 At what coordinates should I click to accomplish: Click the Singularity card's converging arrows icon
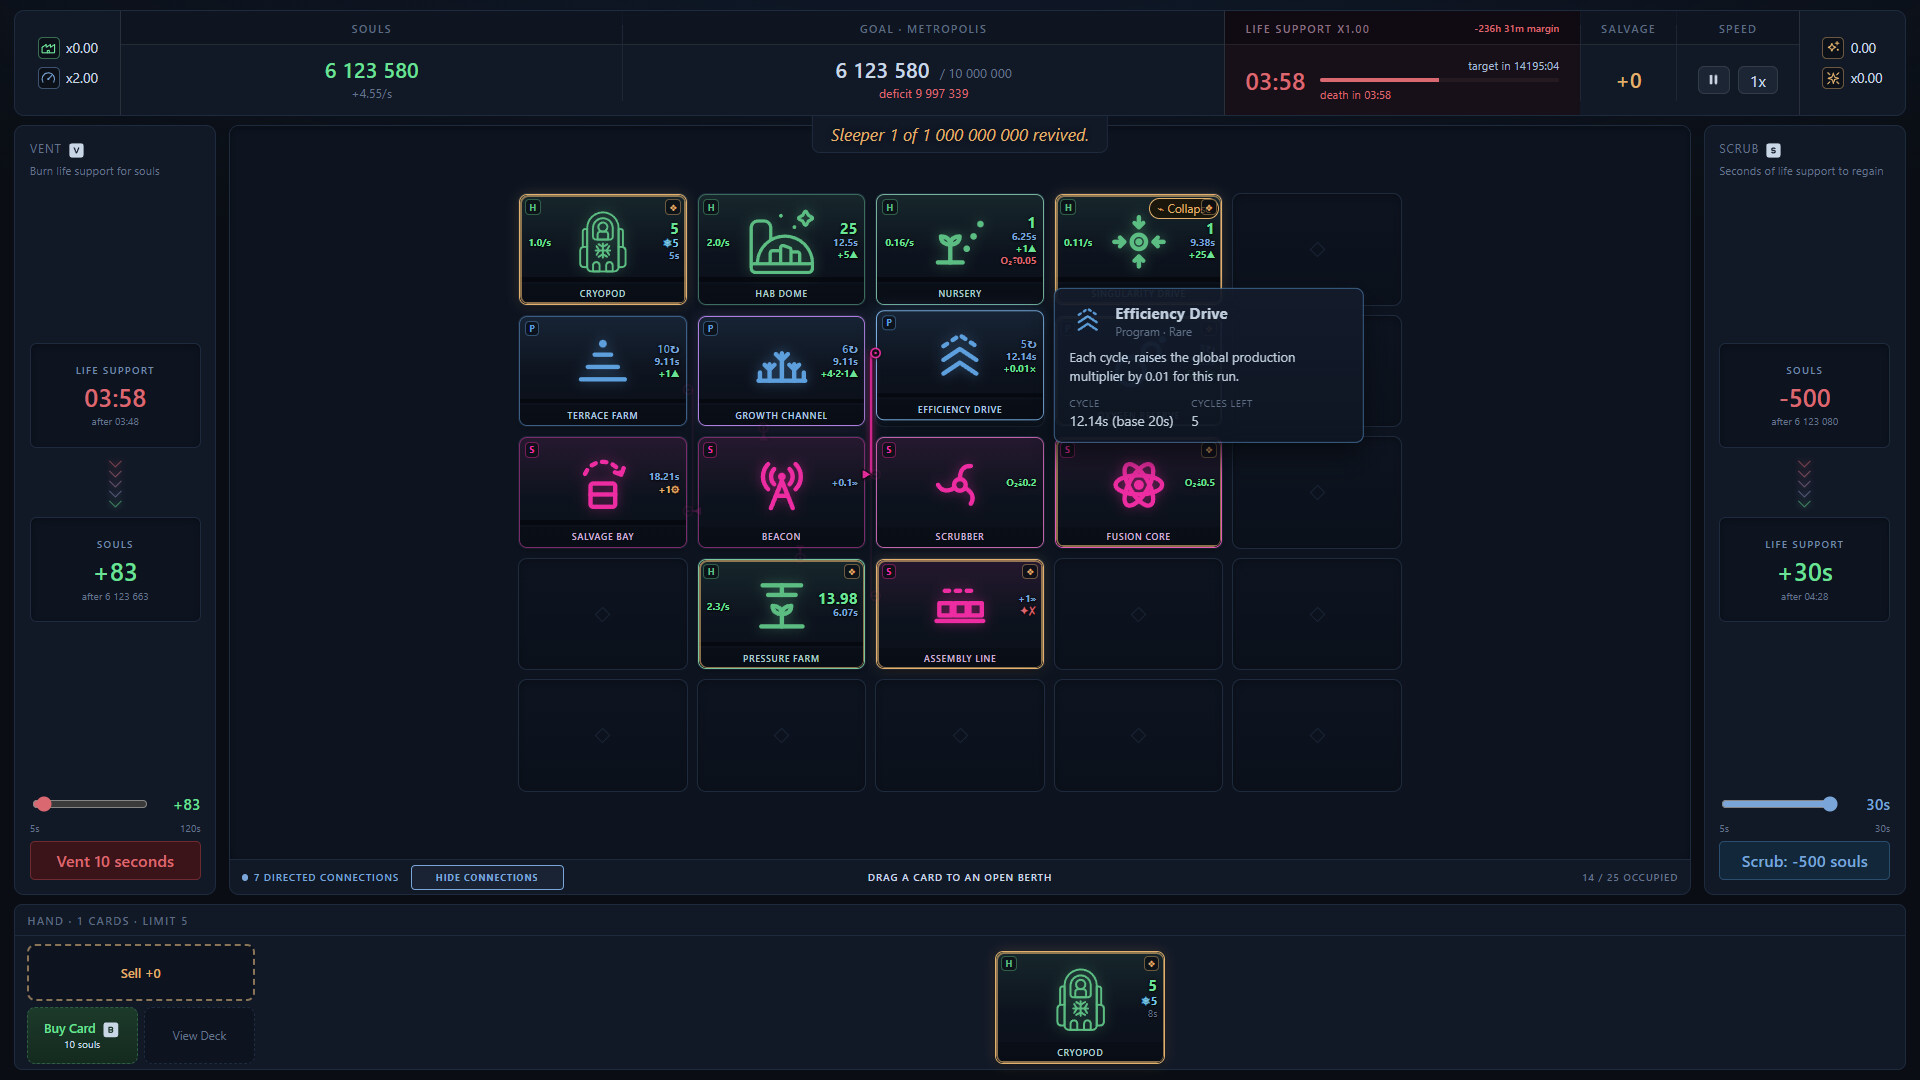(x=1138, y=242)
